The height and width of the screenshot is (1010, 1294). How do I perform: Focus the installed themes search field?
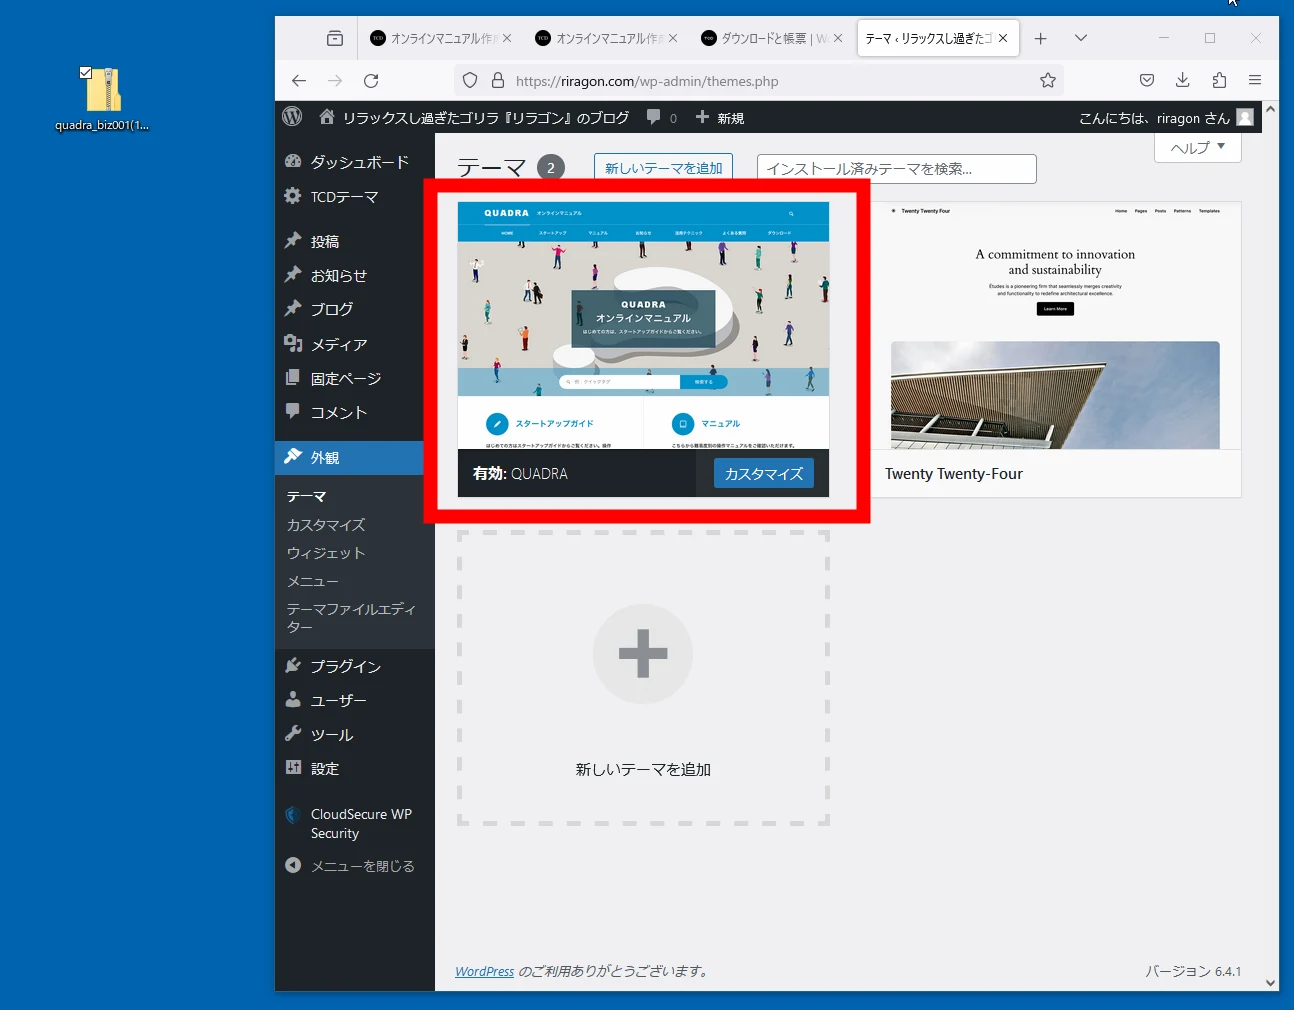896,169
